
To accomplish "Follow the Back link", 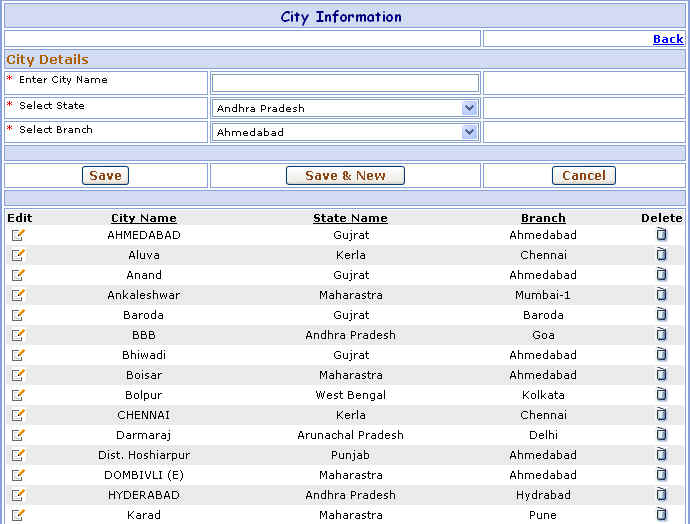I will (668, 39).
